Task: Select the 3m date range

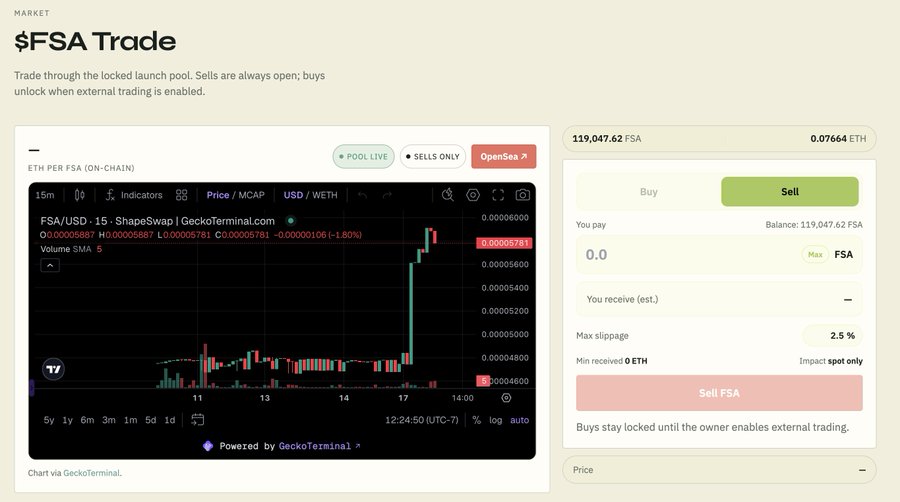Action: pyautogui.click(x=109, y=420)
